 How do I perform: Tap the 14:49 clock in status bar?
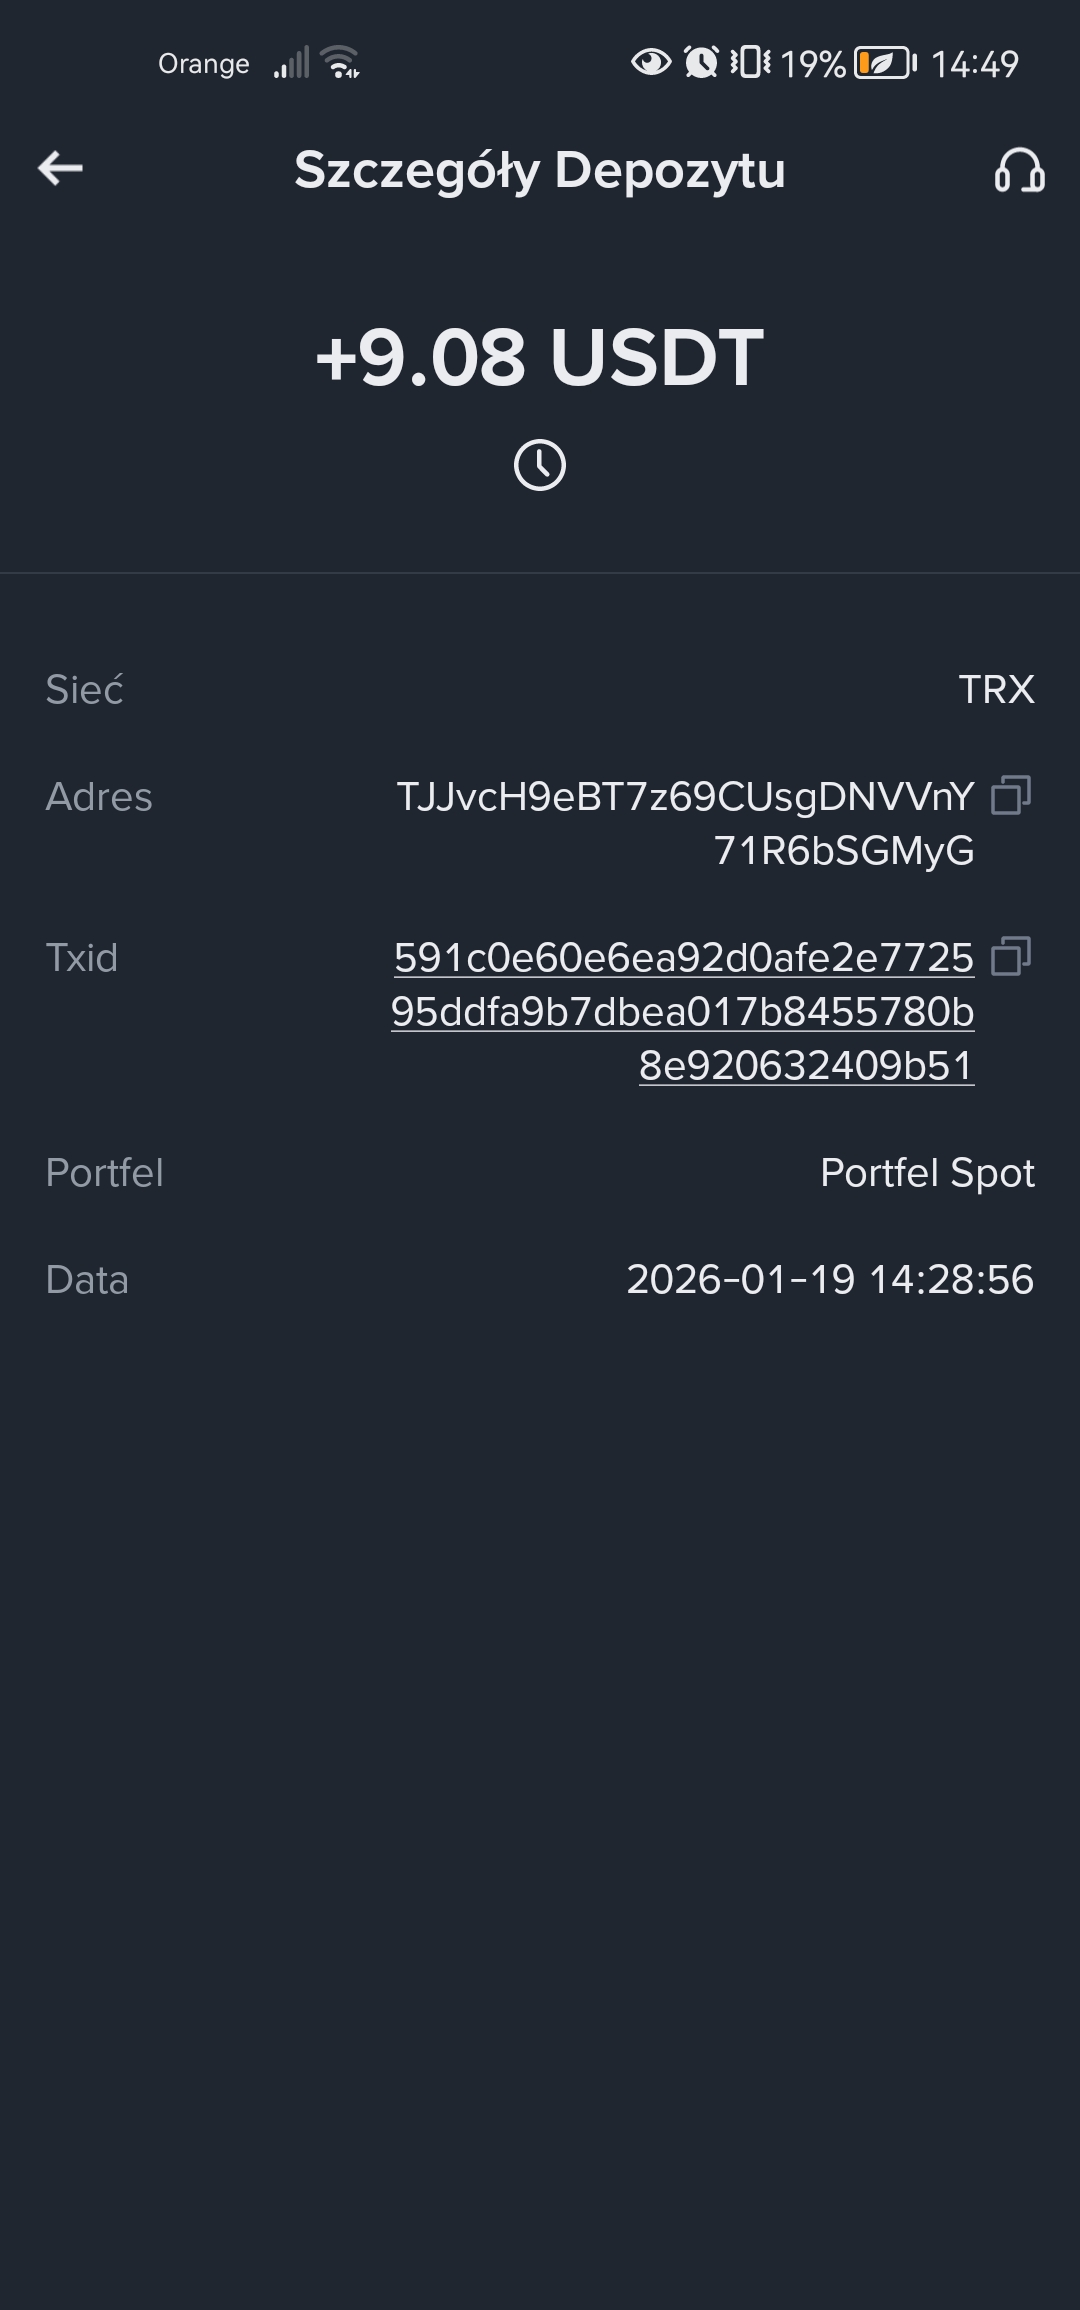[x=975, y=64]
